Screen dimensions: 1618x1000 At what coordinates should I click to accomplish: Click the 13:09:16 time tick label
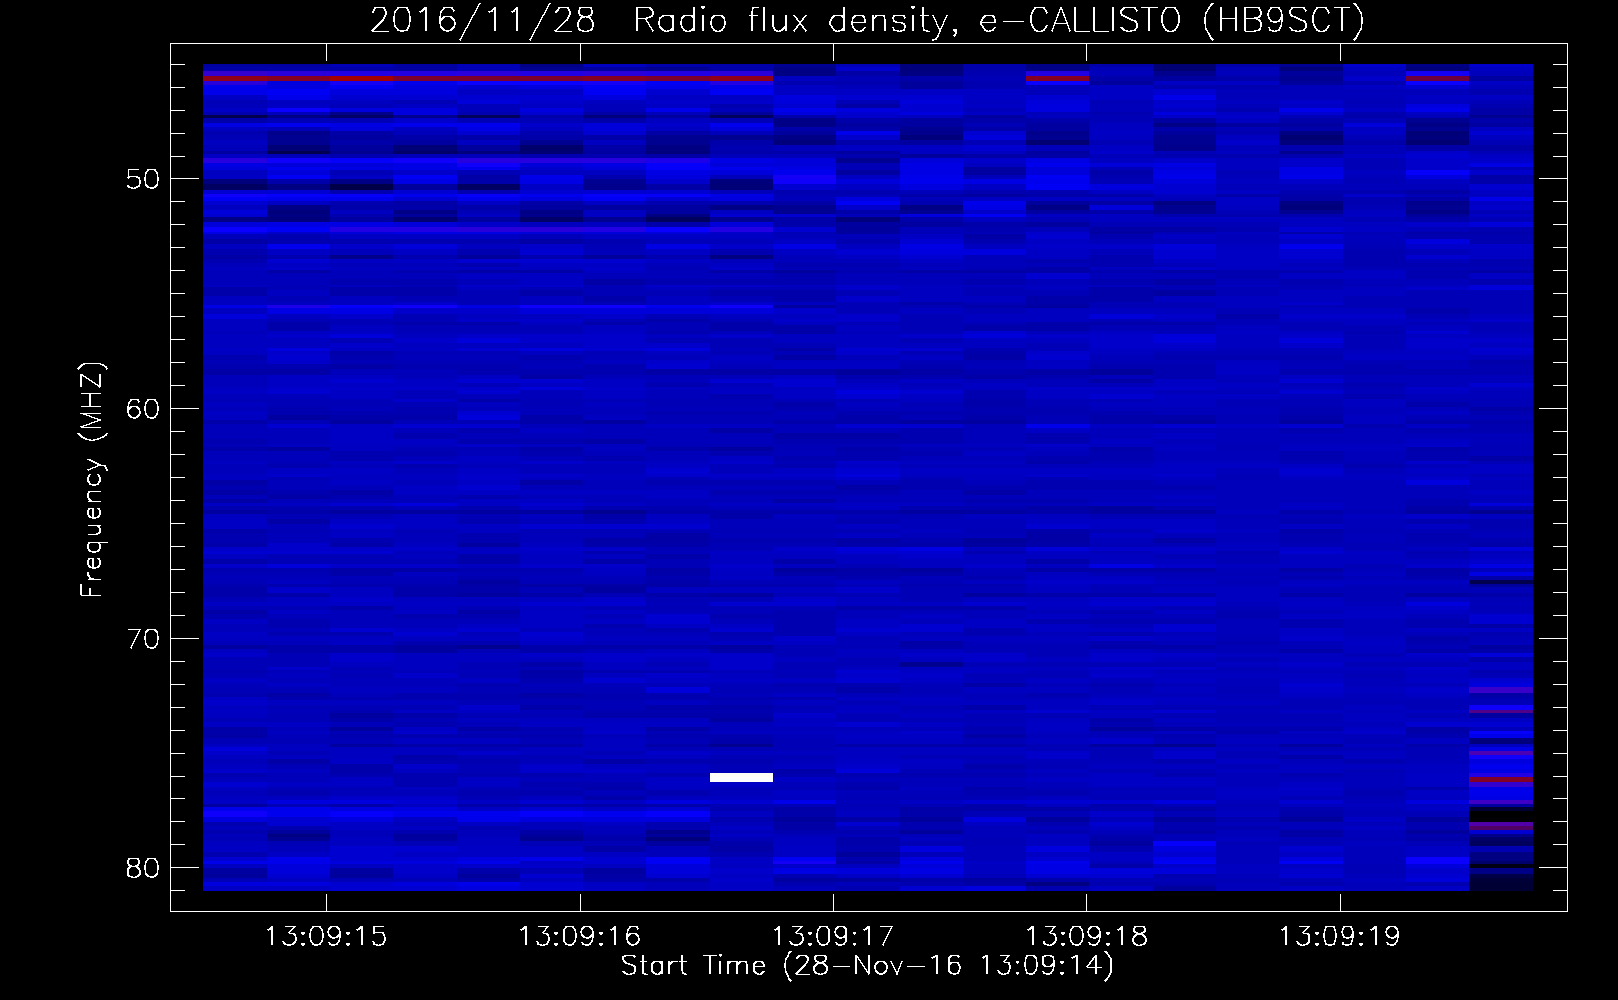tap(579, 937)
